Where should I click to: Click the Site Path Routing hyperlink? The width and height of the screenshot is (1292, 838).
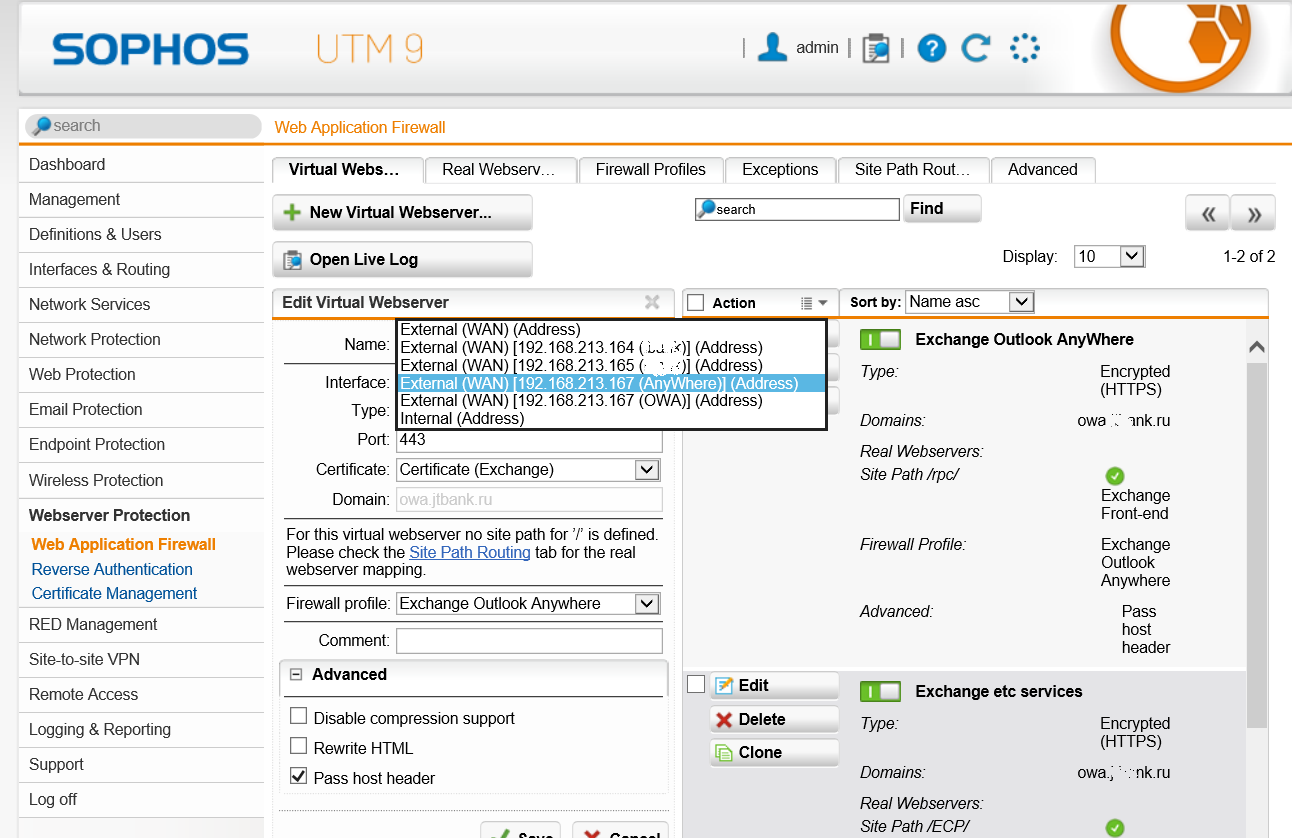pos(470,552)
